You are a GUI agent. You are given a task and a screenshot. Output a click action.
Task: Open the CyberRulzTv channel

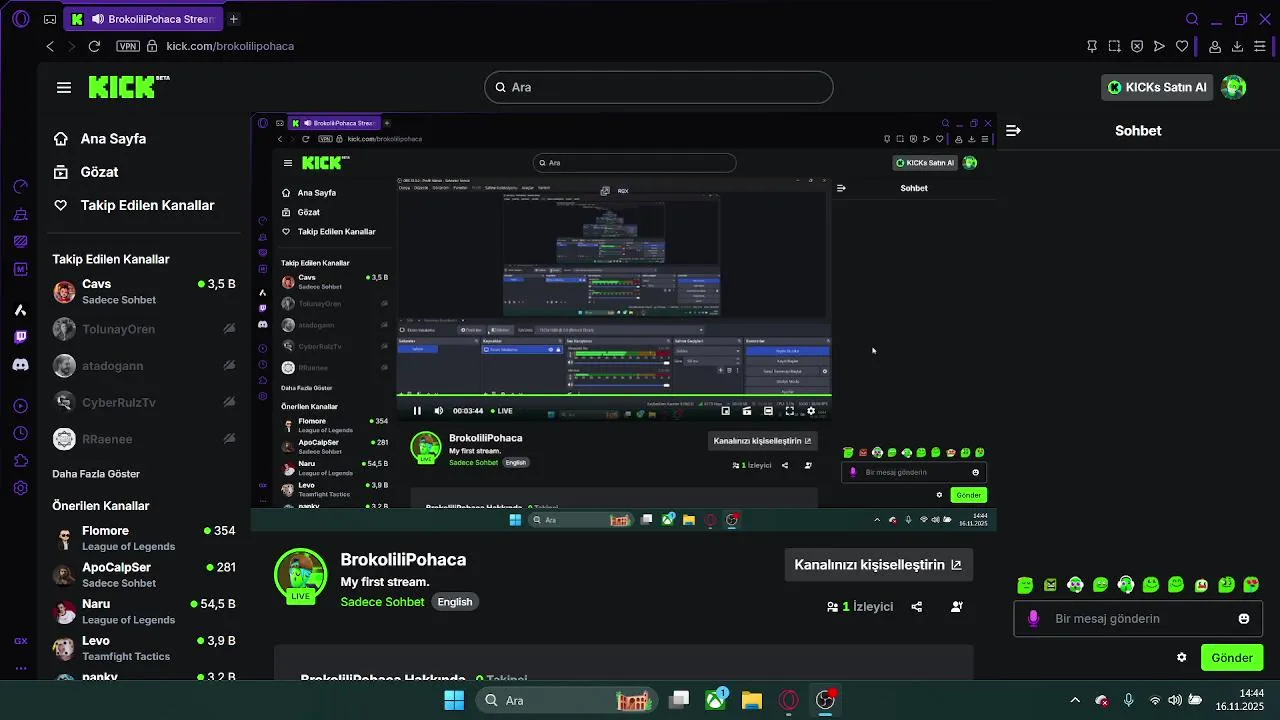pos(144,402)
